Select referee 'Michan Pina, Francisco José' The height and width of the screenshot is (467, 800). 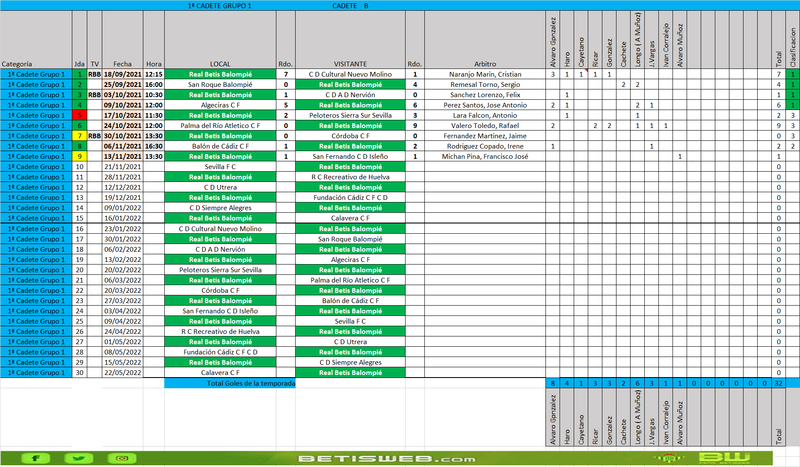(x=485, y=156)
